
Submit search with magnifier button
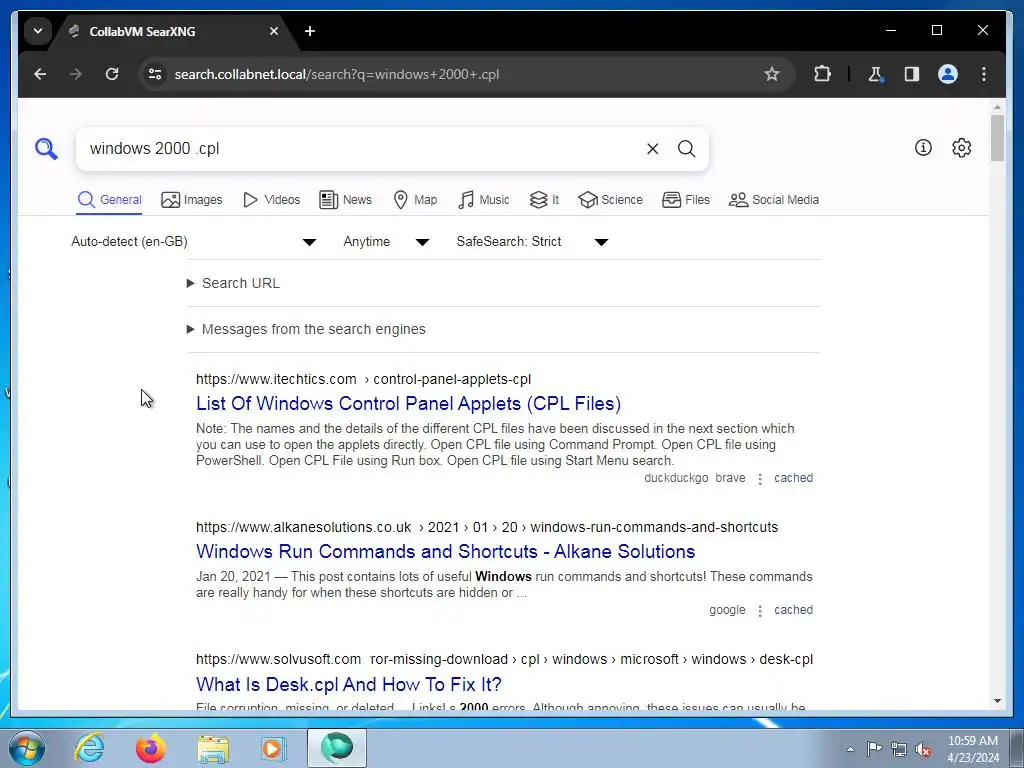tap(686, 149)
